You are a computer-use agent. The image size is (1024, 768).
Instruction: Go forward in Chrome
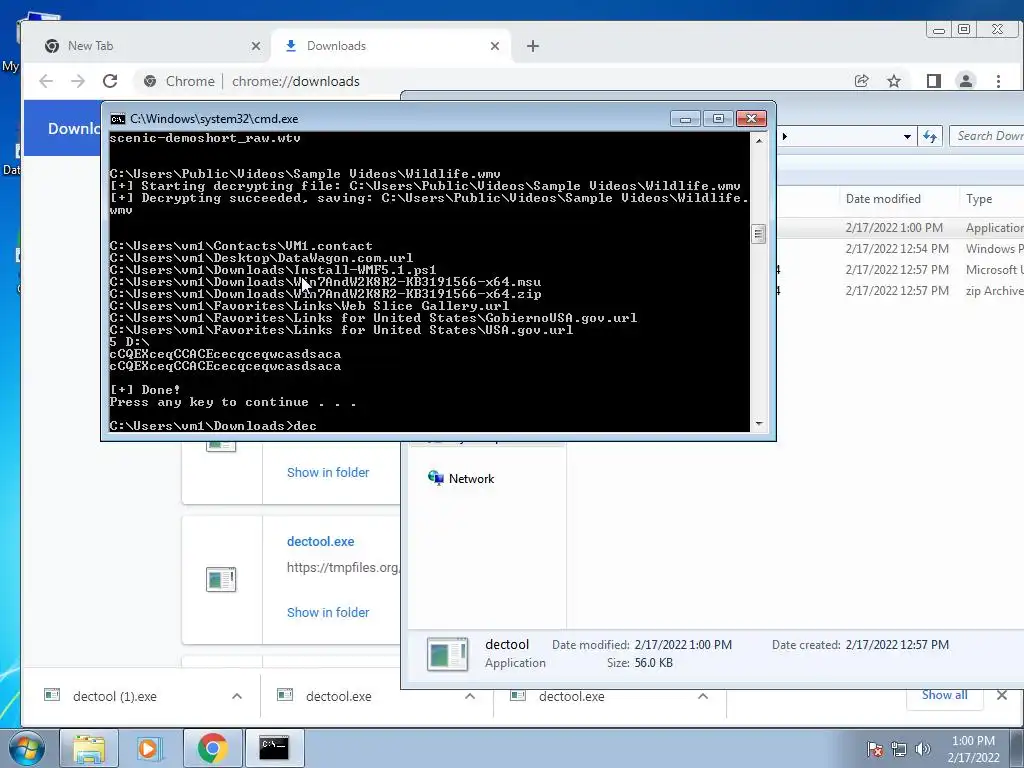78,81
